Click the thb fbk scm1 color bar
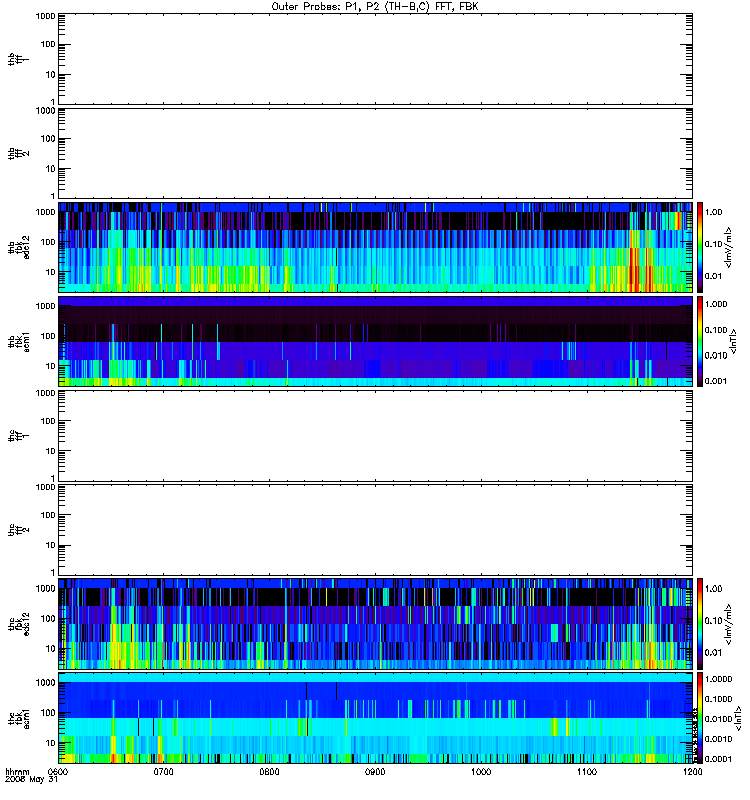This screenshot has height=800, width=750. (700, 341)
